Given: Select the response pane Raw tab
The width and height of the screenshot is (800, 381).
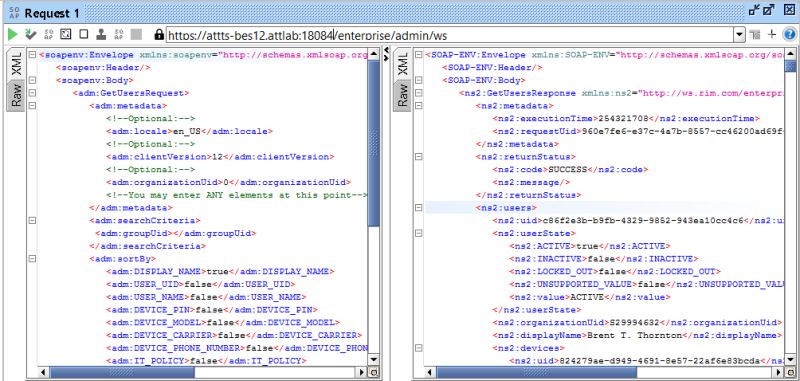Looking at the screenshot, I should [402, 94].
